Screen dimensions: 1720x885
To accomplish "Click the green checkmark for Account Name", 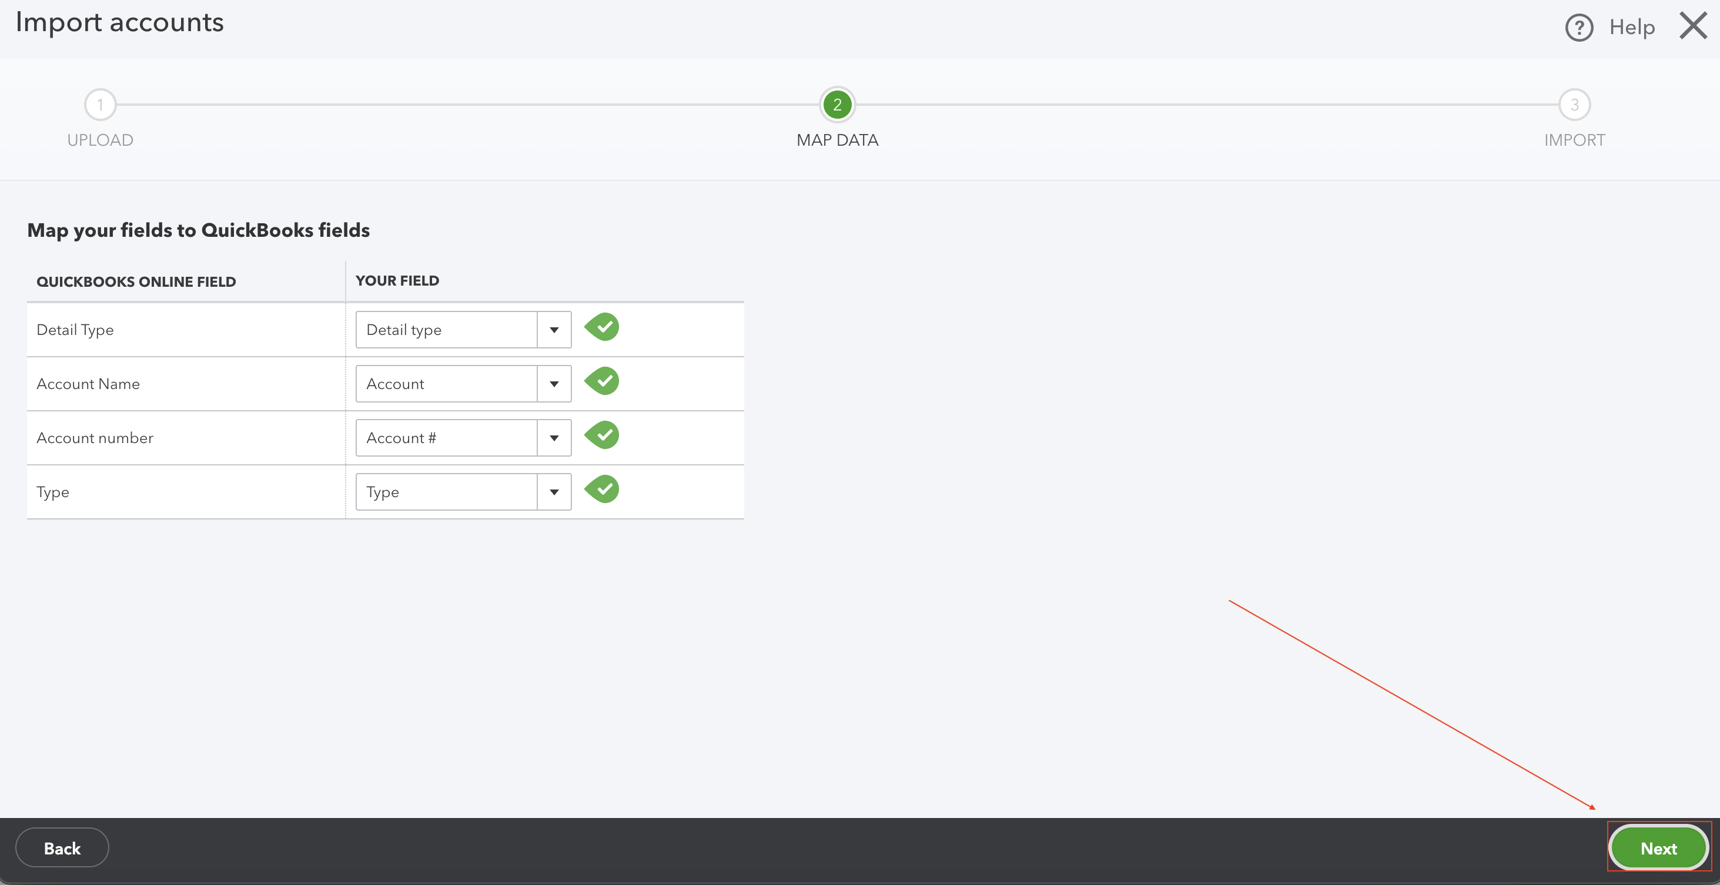I will pyautogui.click(x=602, y=381).
